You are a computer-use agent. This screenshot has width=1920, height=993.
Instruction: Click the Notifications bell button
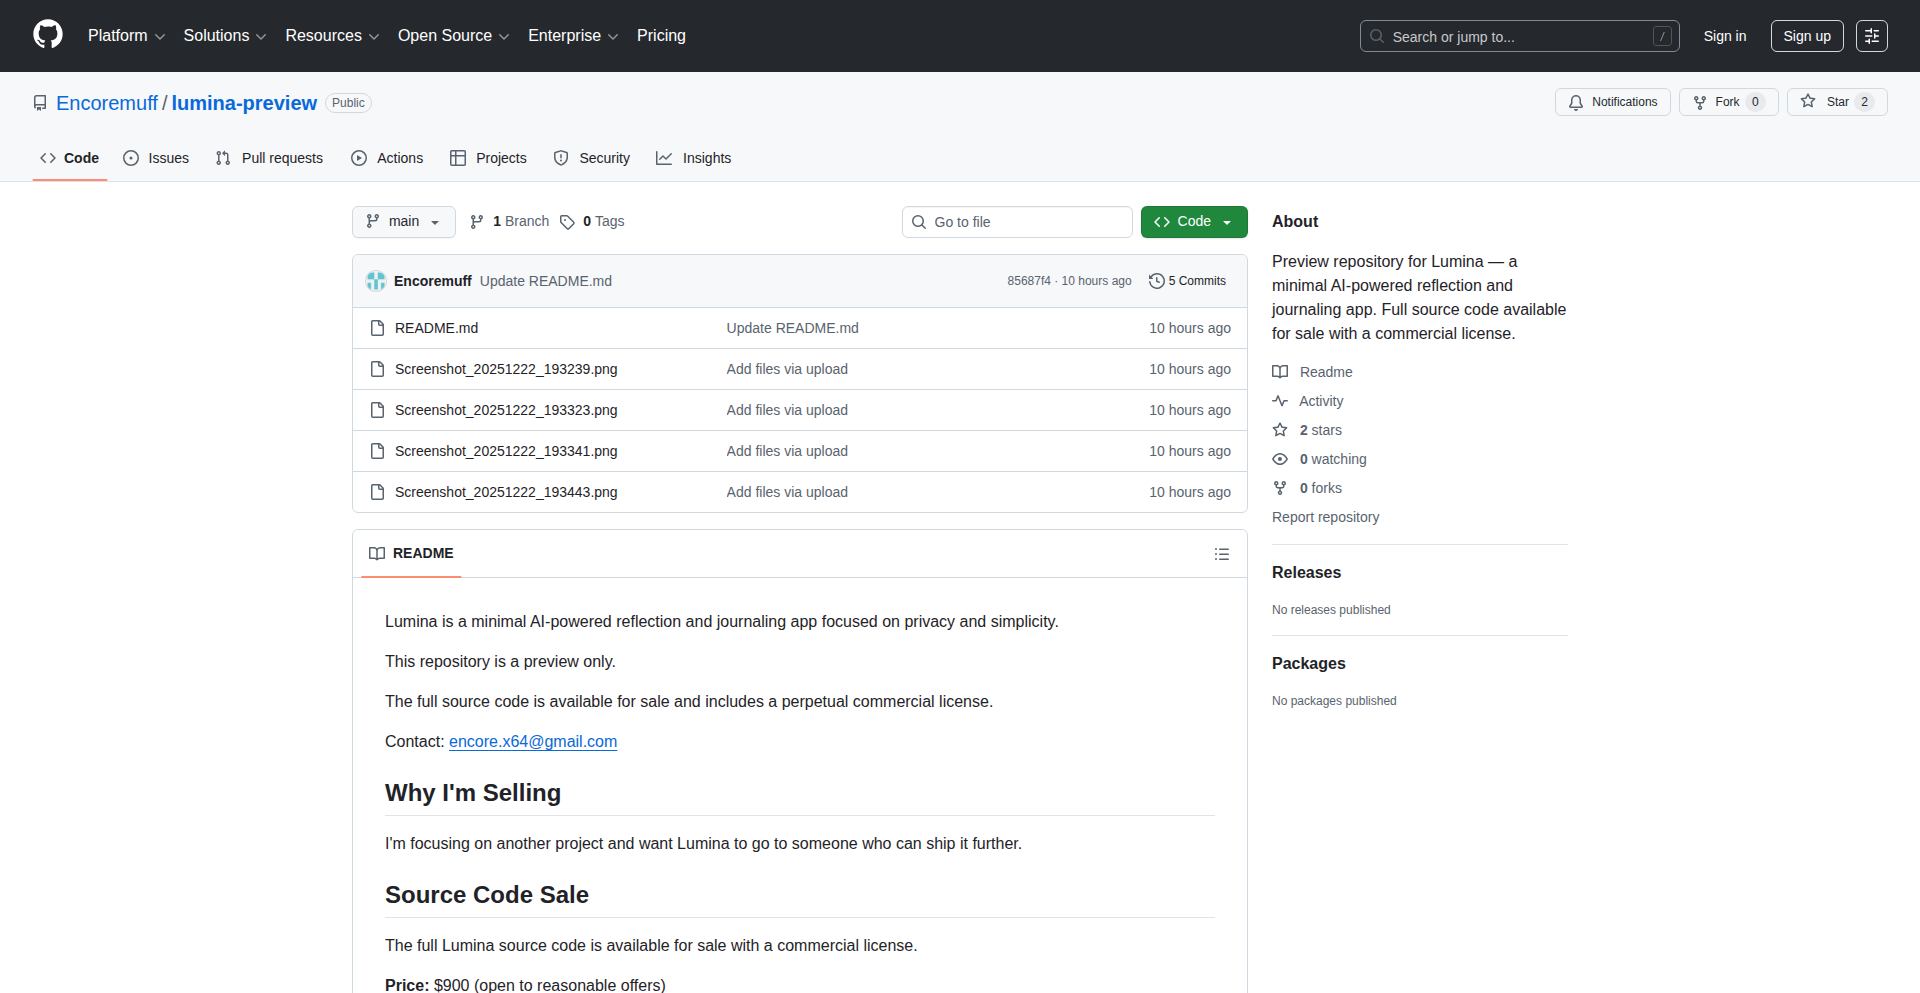point(1612,102)
